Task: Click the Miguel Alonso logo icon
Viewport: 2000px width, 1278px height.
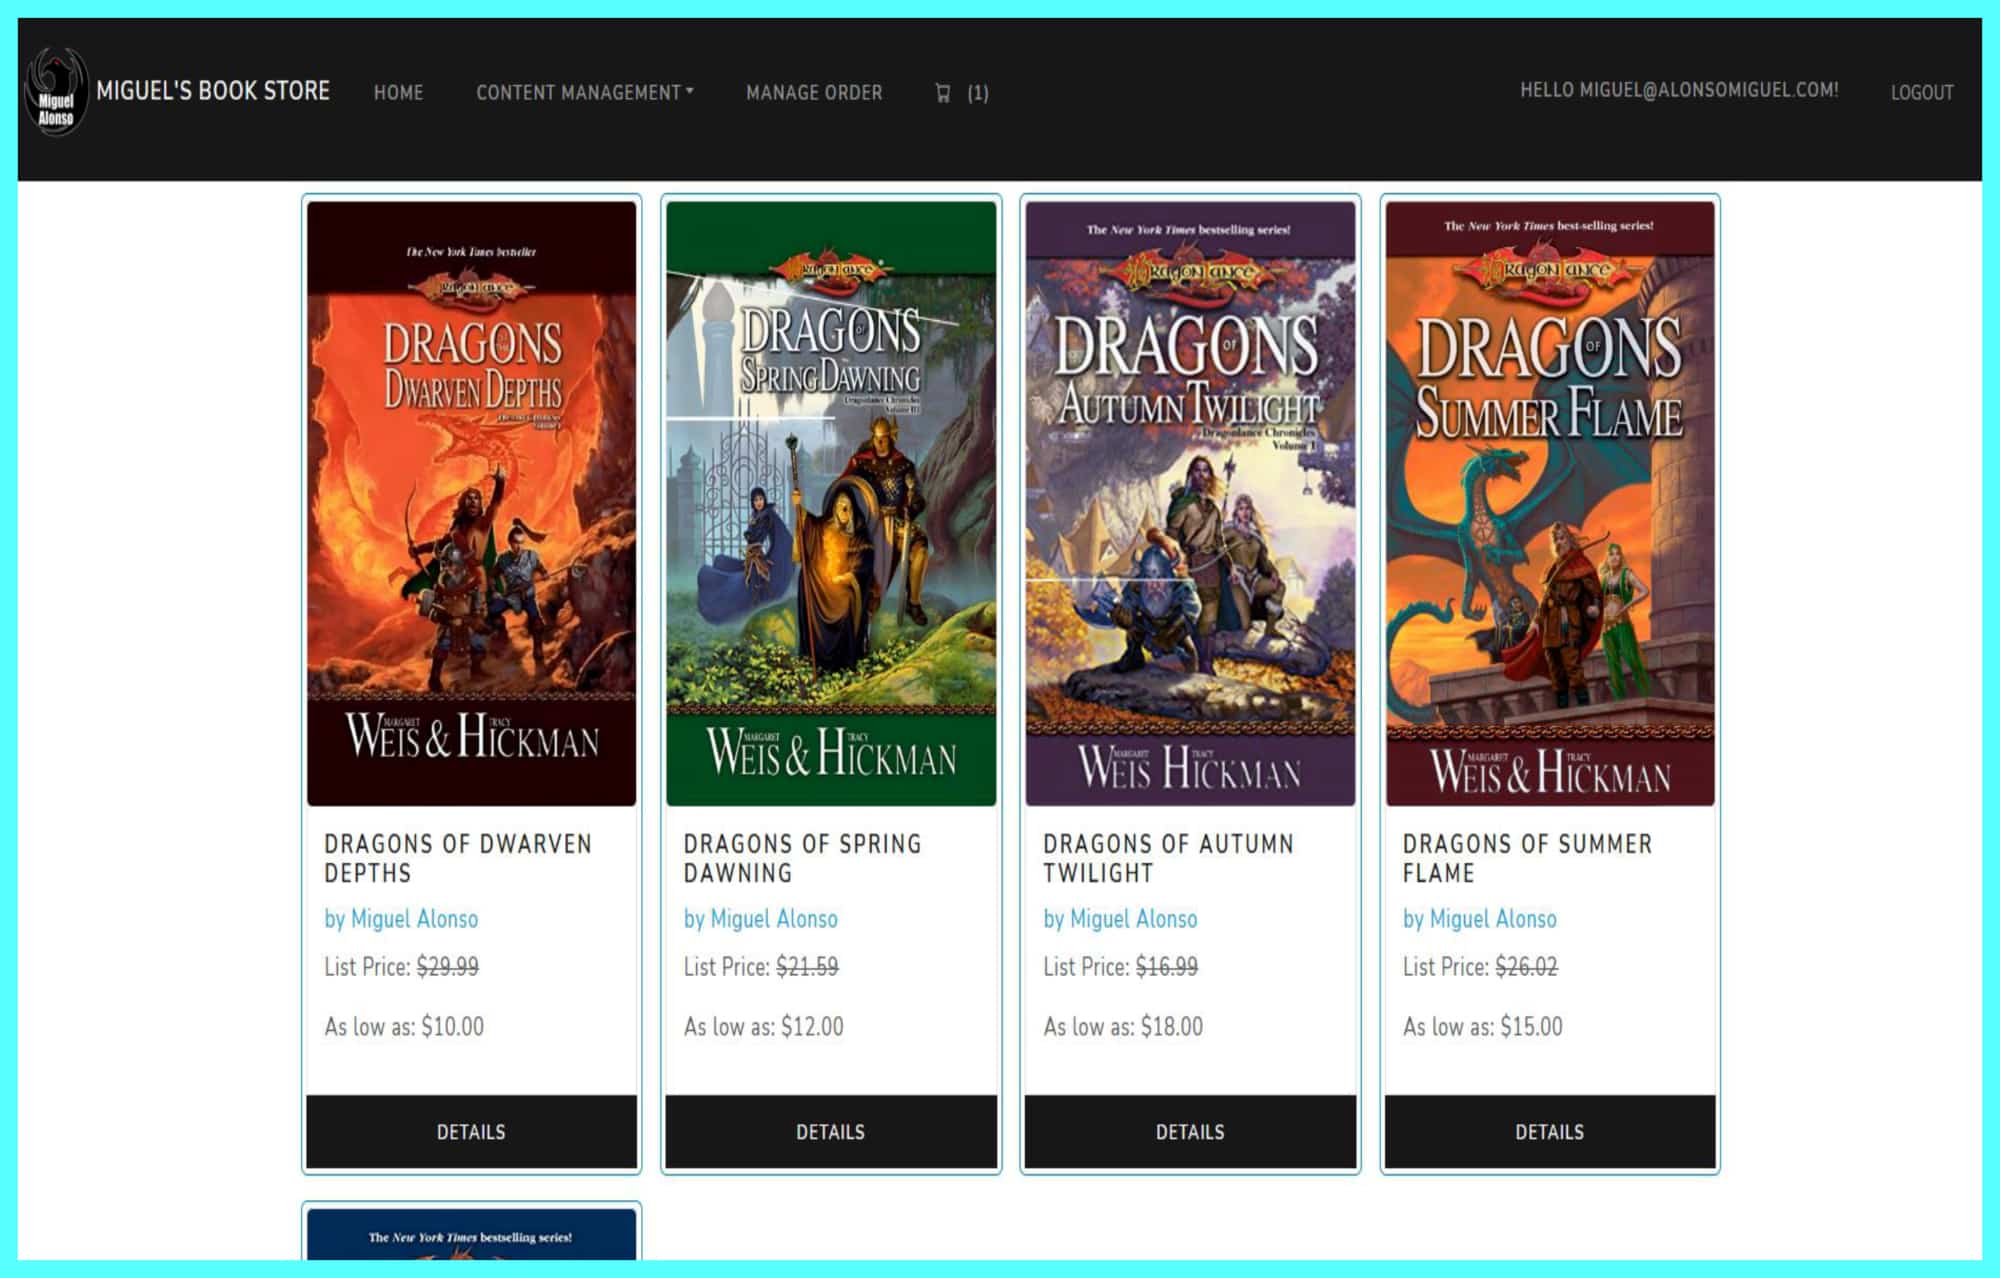Action: (x=56, y=91)
